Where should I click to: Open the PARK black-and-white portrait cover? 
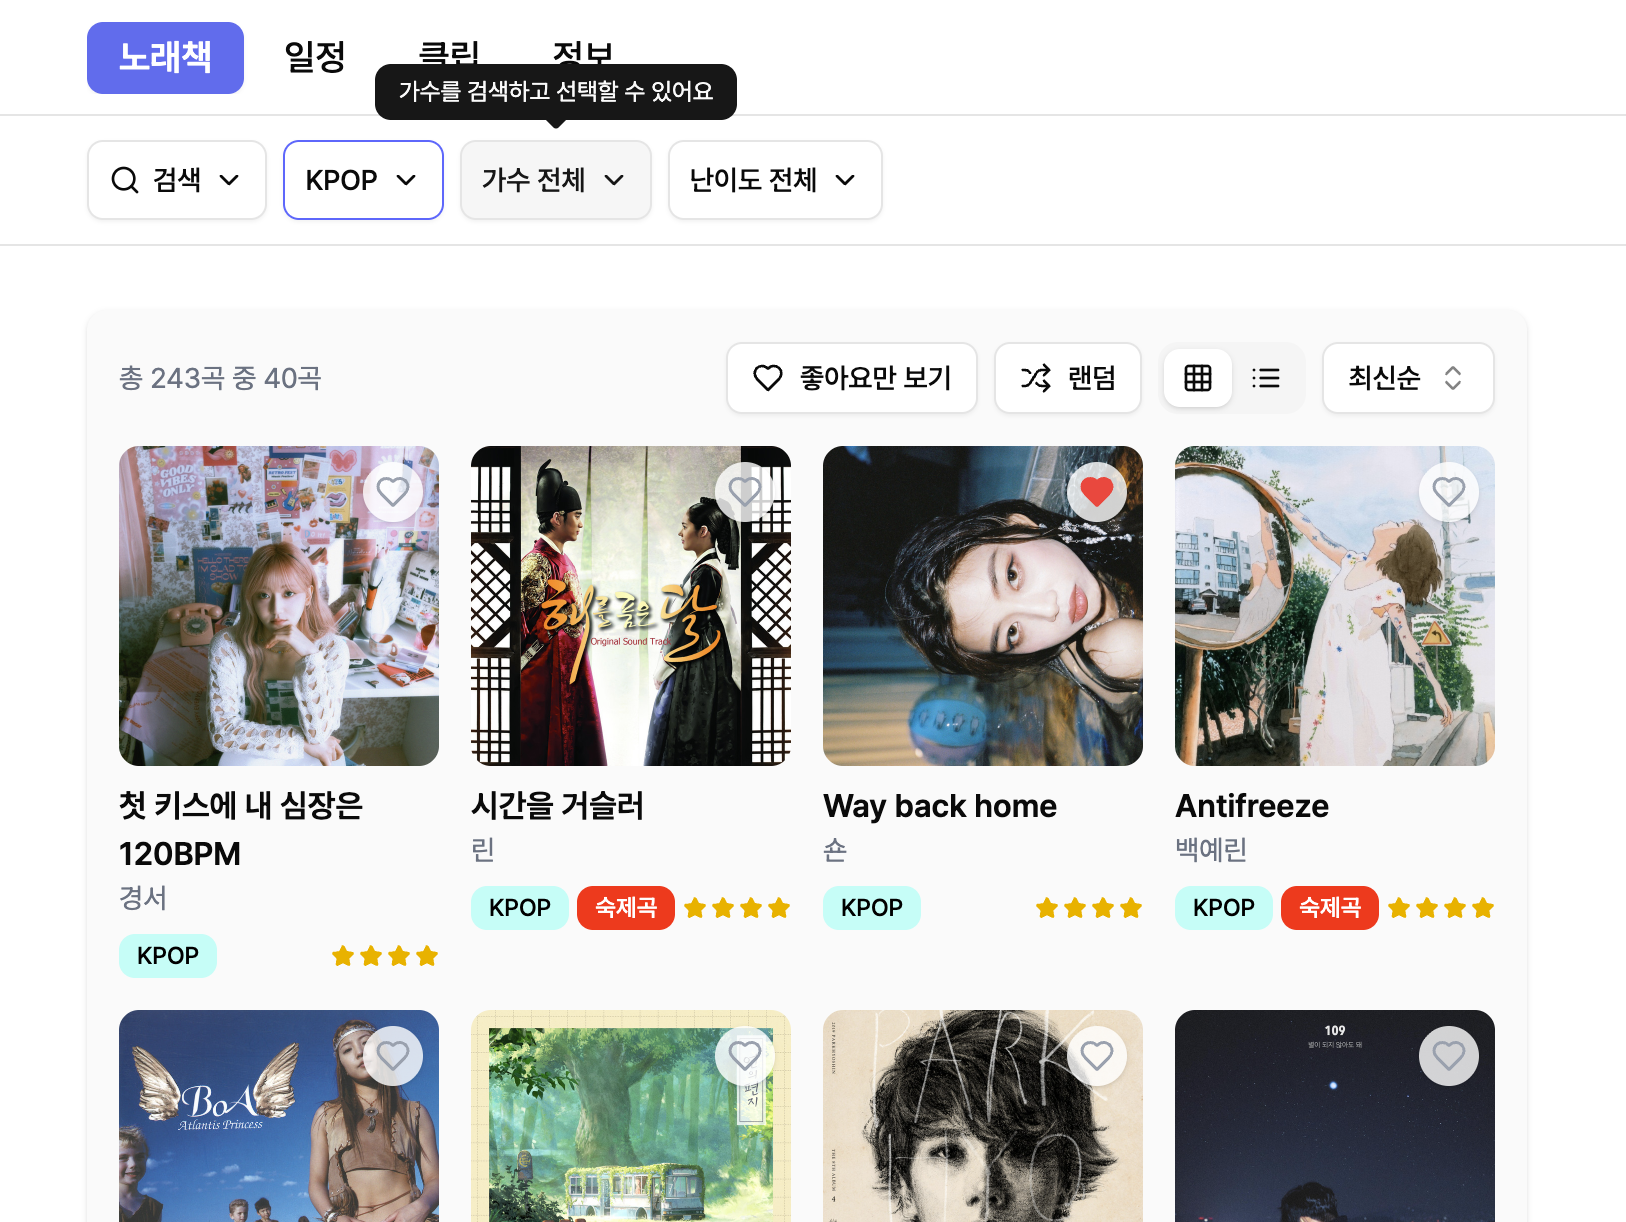[x=983, y=1116]
